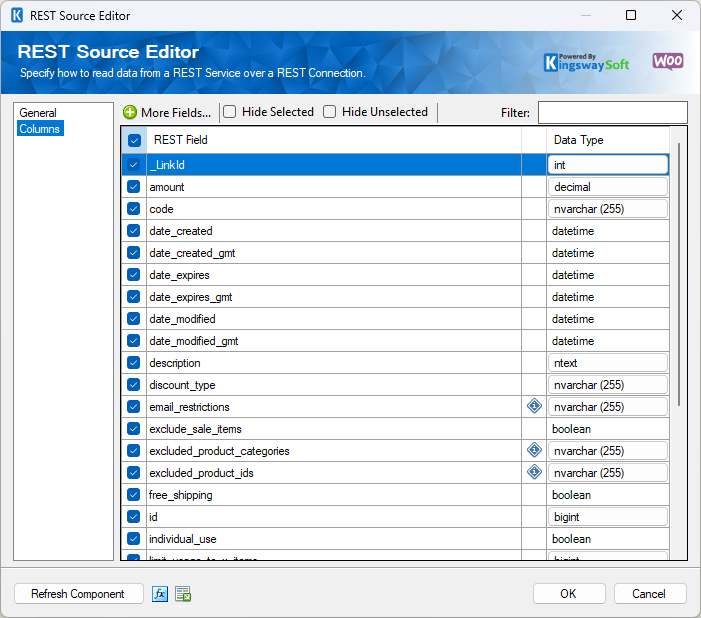The height and width of the screenshot is (618, 701).
Task: Uncheck the individual_use field checkbox
Action: click(133, 538)
